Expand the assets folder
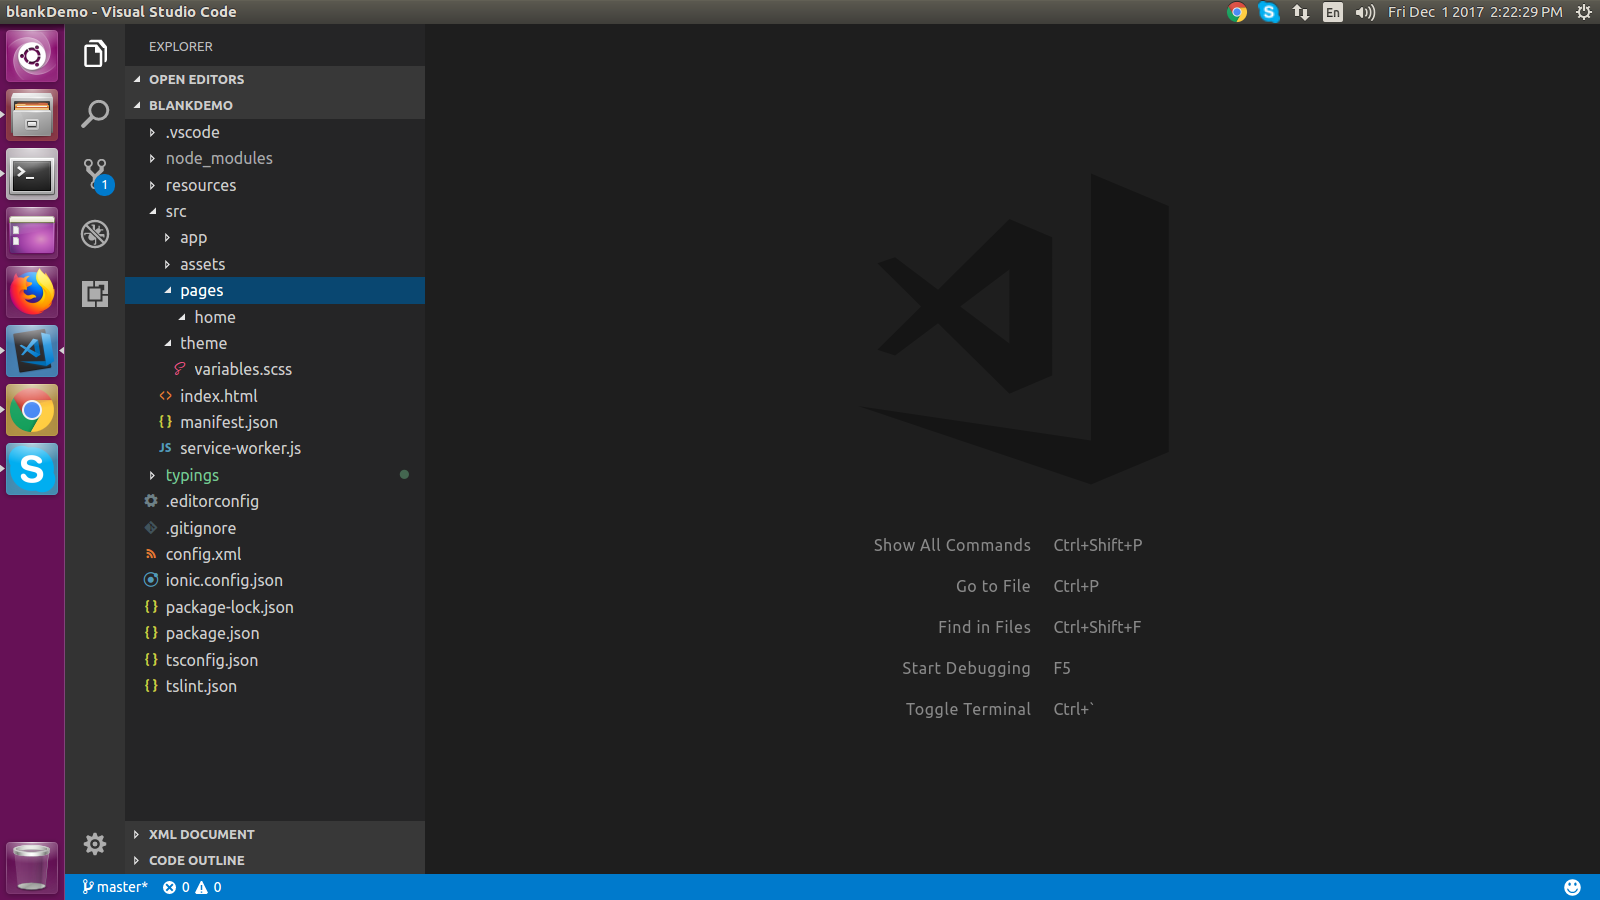Viewport: 1600px width, 900px height. pos(275,264)
